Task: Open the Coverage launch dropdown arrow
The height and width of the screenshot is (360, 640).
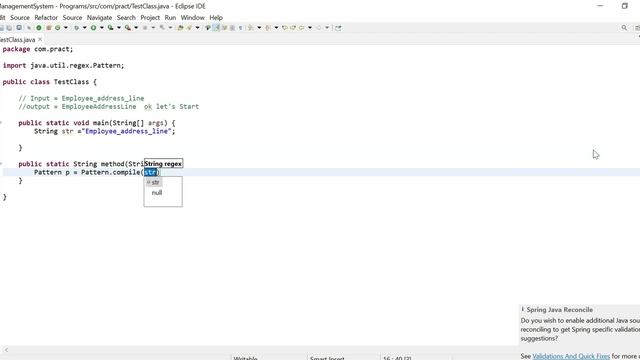Action: point(119,28)
